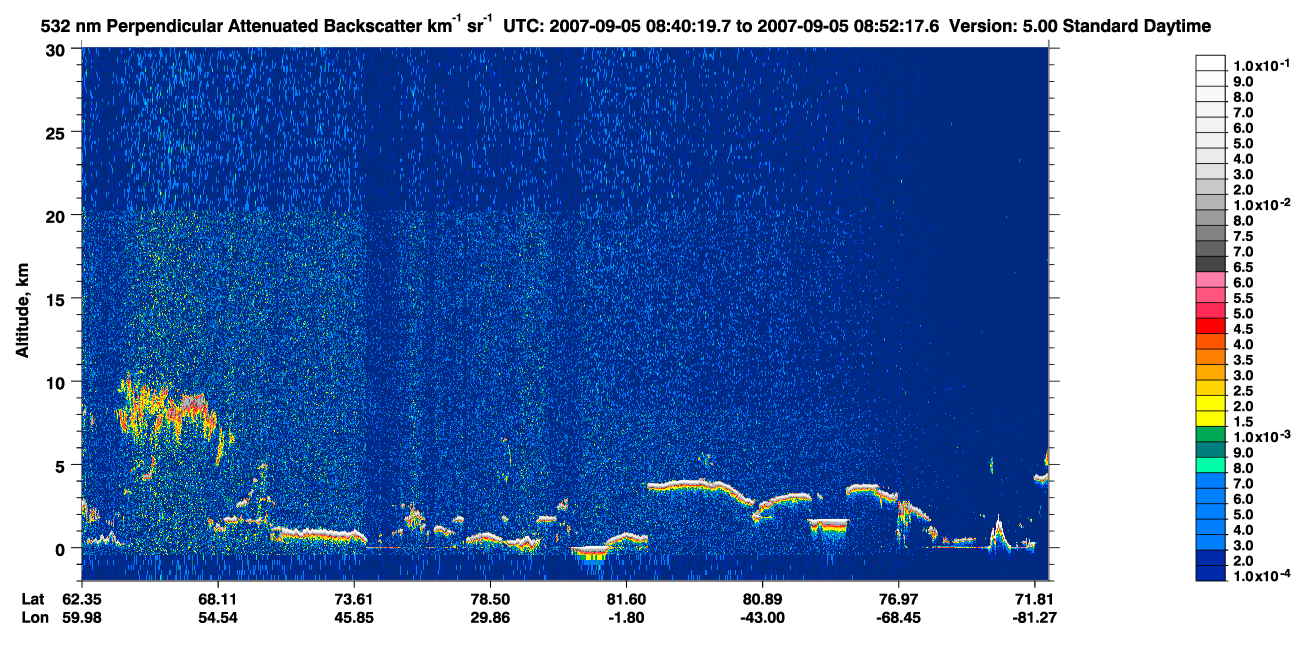The height and width of the screenshot is (667, 1300).
Task: Click the latitude value 81.60
Action: pyautogui.click(x=626, y=598)
